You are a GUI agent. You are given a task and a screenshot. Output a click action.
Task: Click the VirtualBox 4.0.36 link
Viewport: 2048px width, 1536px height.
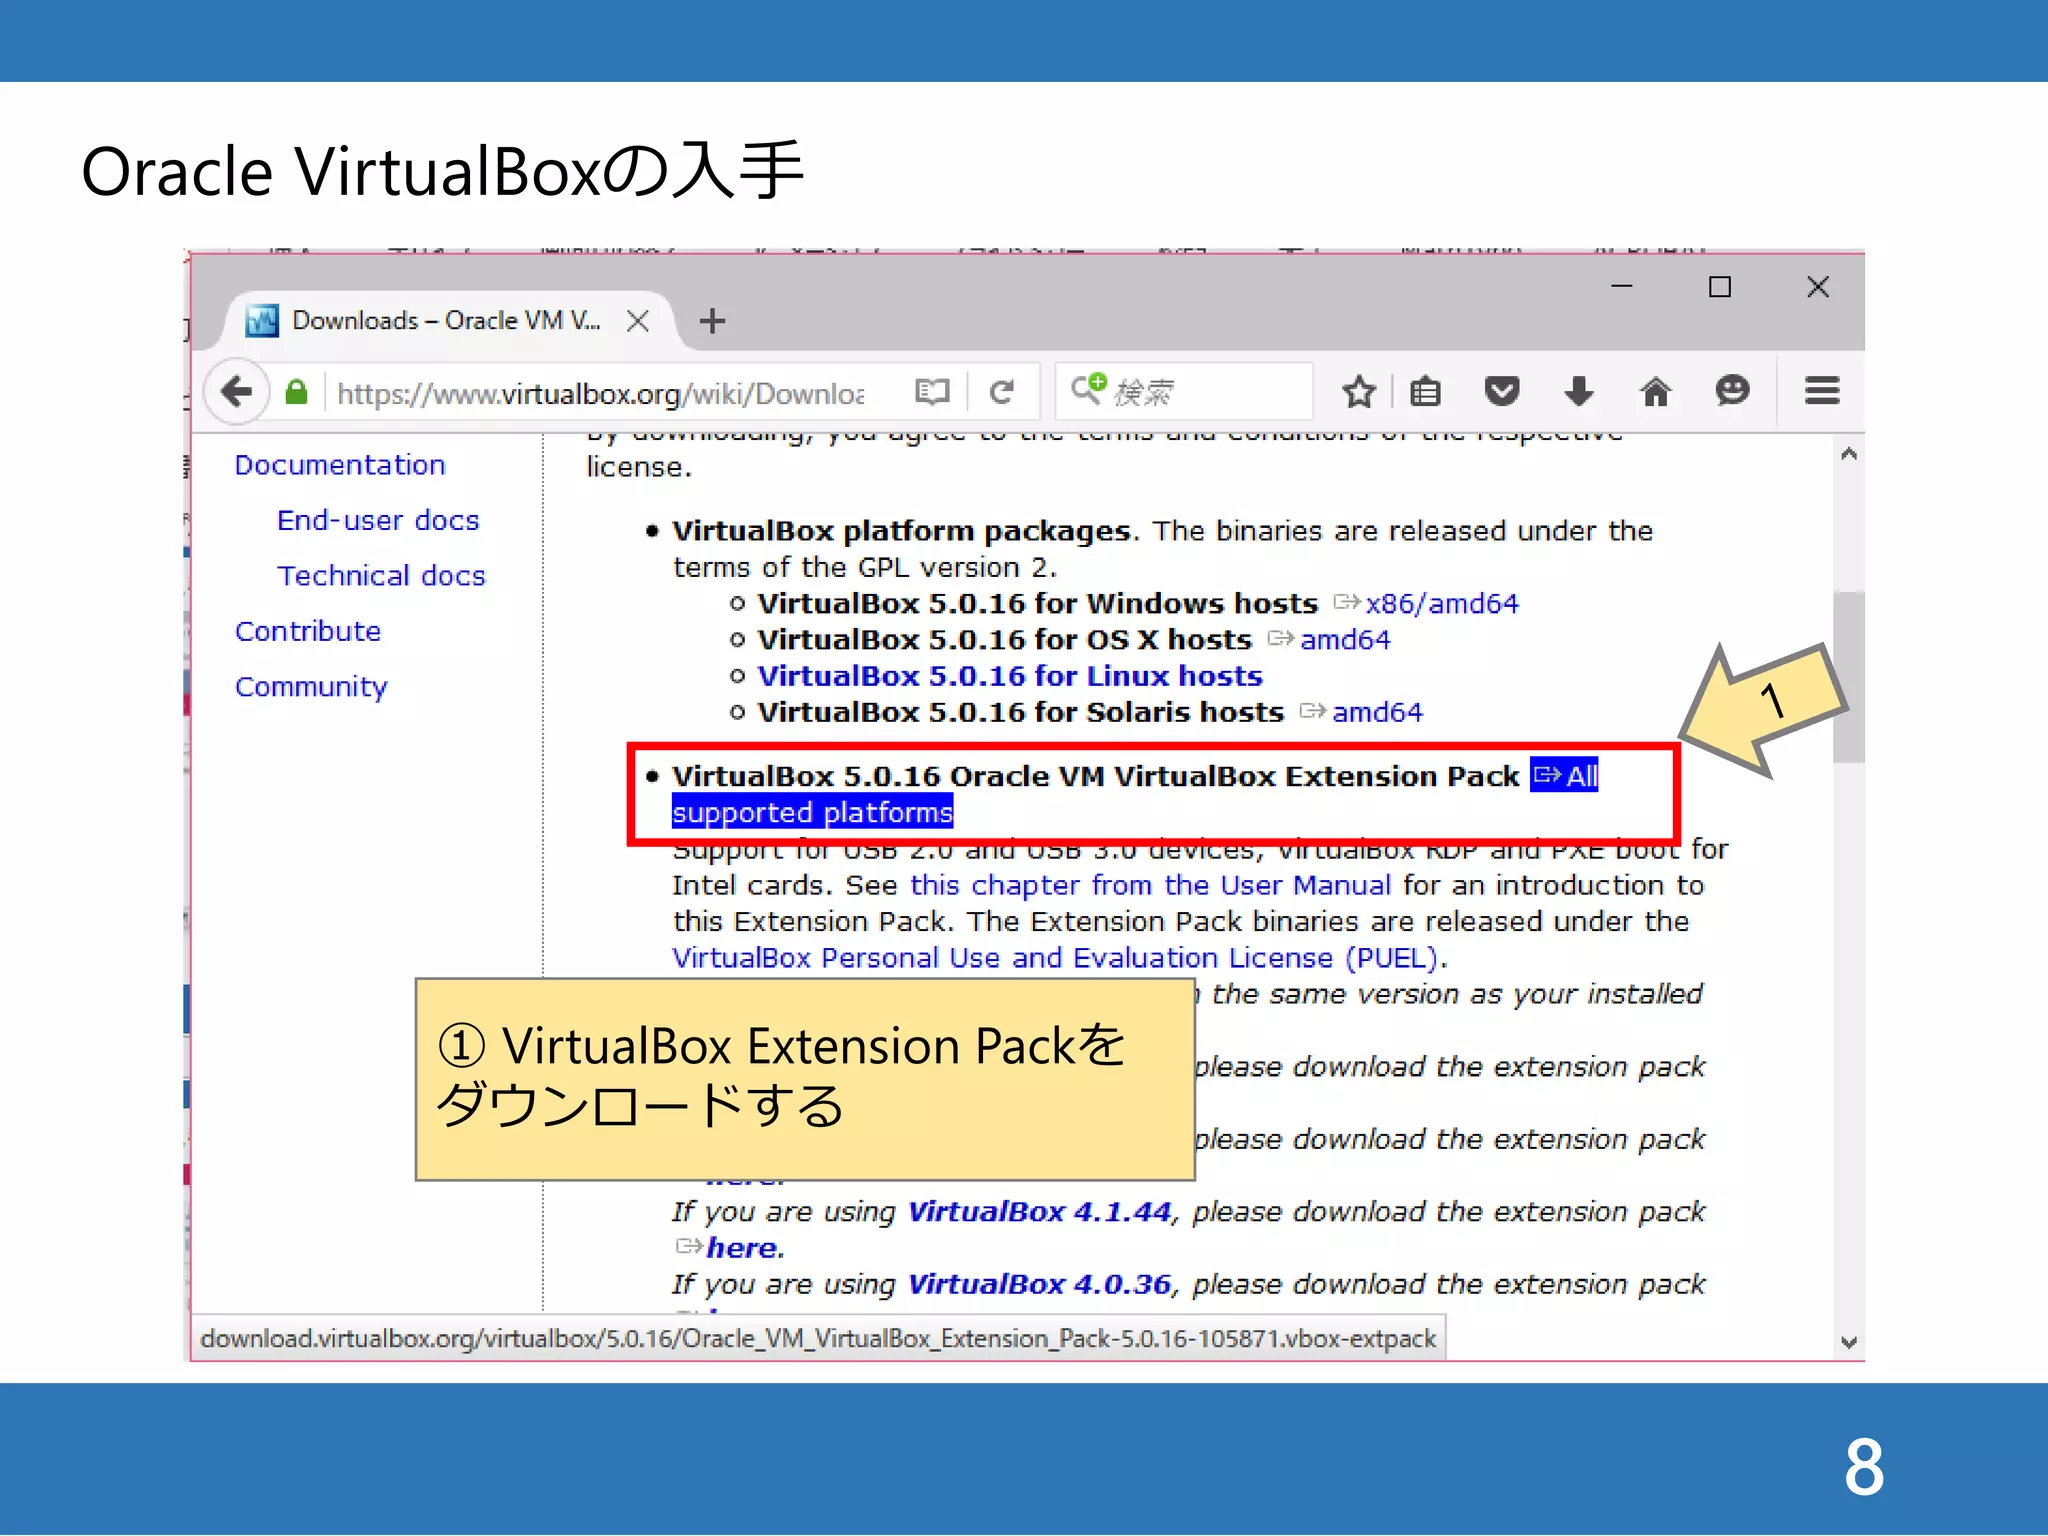click(1039, 1284)
